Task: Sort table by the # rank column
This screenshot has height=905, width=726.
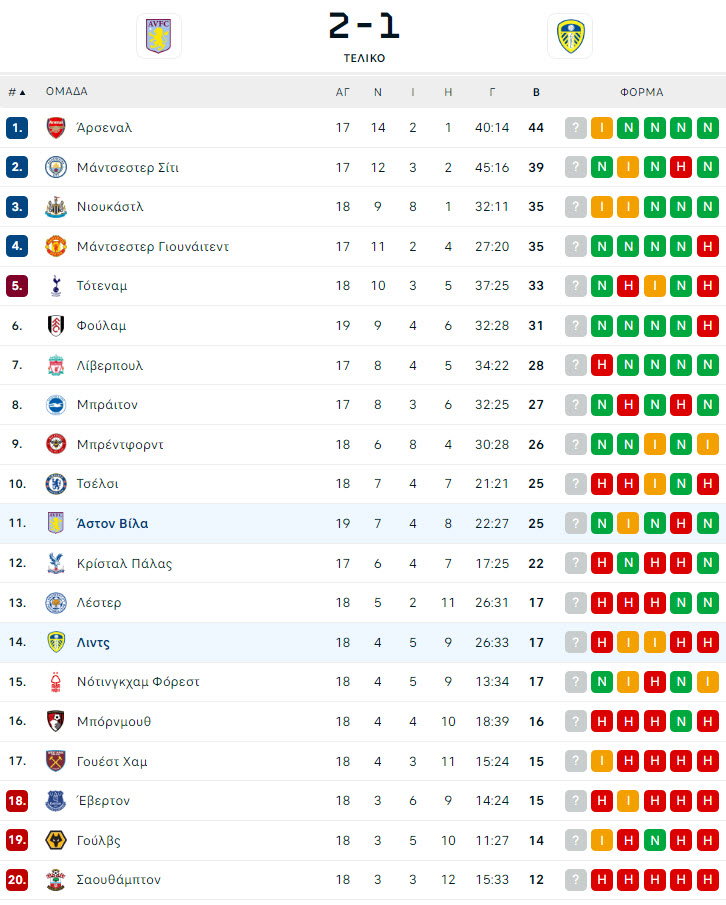Action: pos(17,92)
